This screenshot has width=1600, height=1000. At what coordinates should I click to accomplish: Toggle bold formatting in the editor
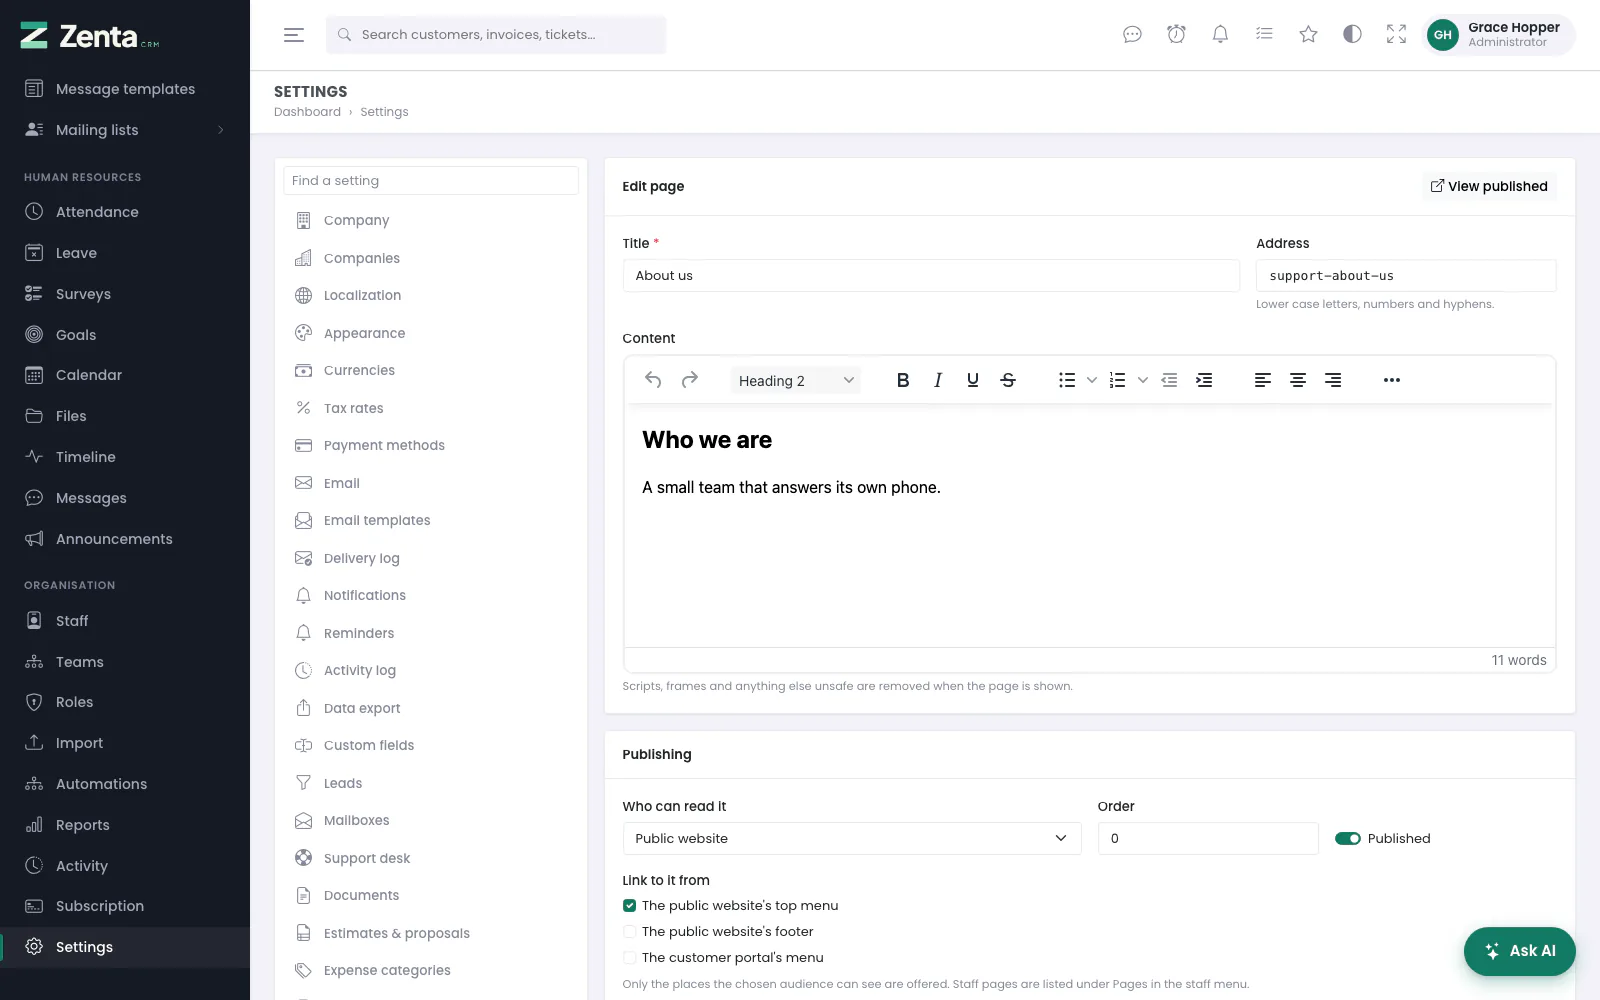(903, 380)
